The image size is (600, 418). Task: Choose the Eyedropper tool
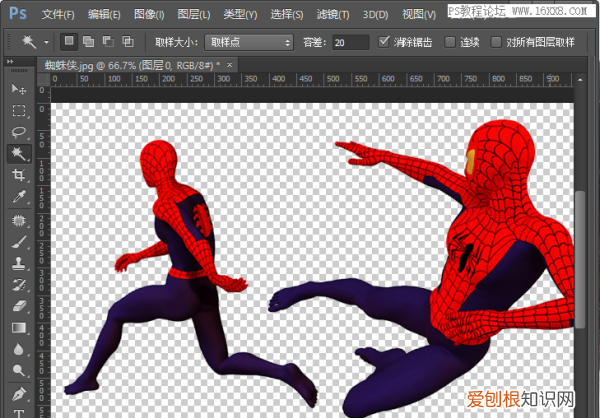18,197
